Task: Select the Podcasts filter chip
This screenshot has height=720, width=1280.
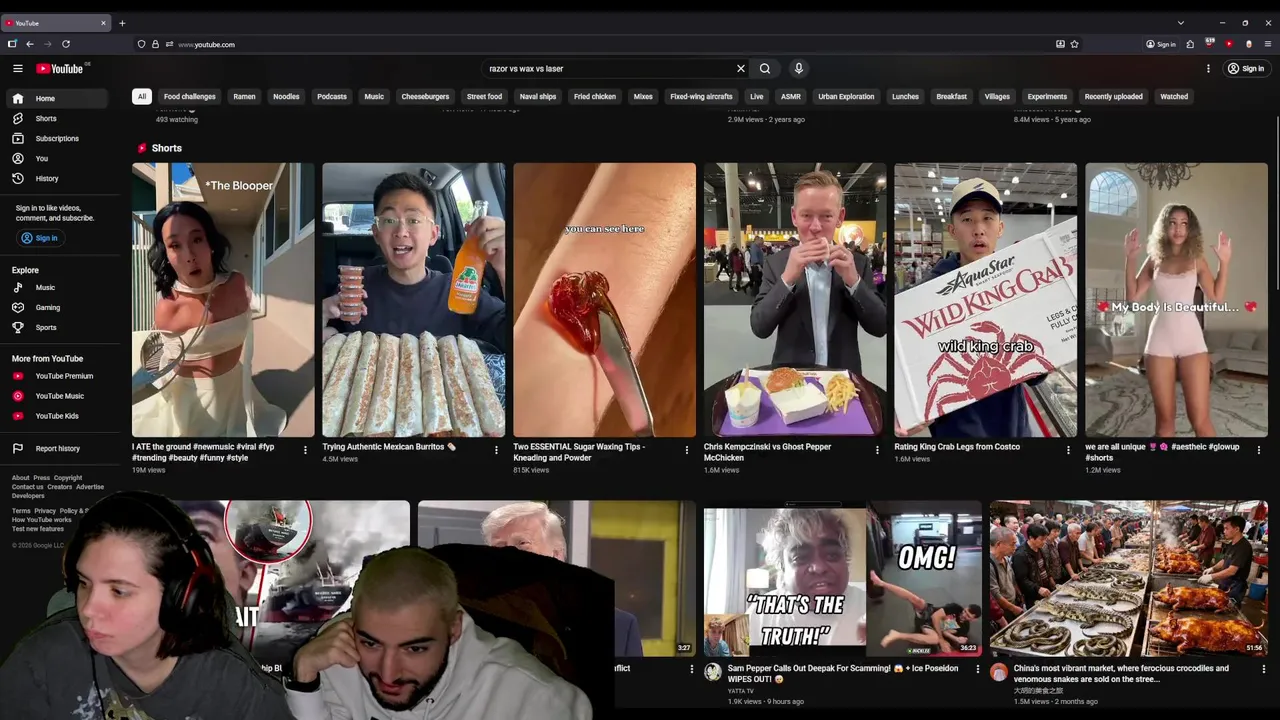Action: coord(332,97)
